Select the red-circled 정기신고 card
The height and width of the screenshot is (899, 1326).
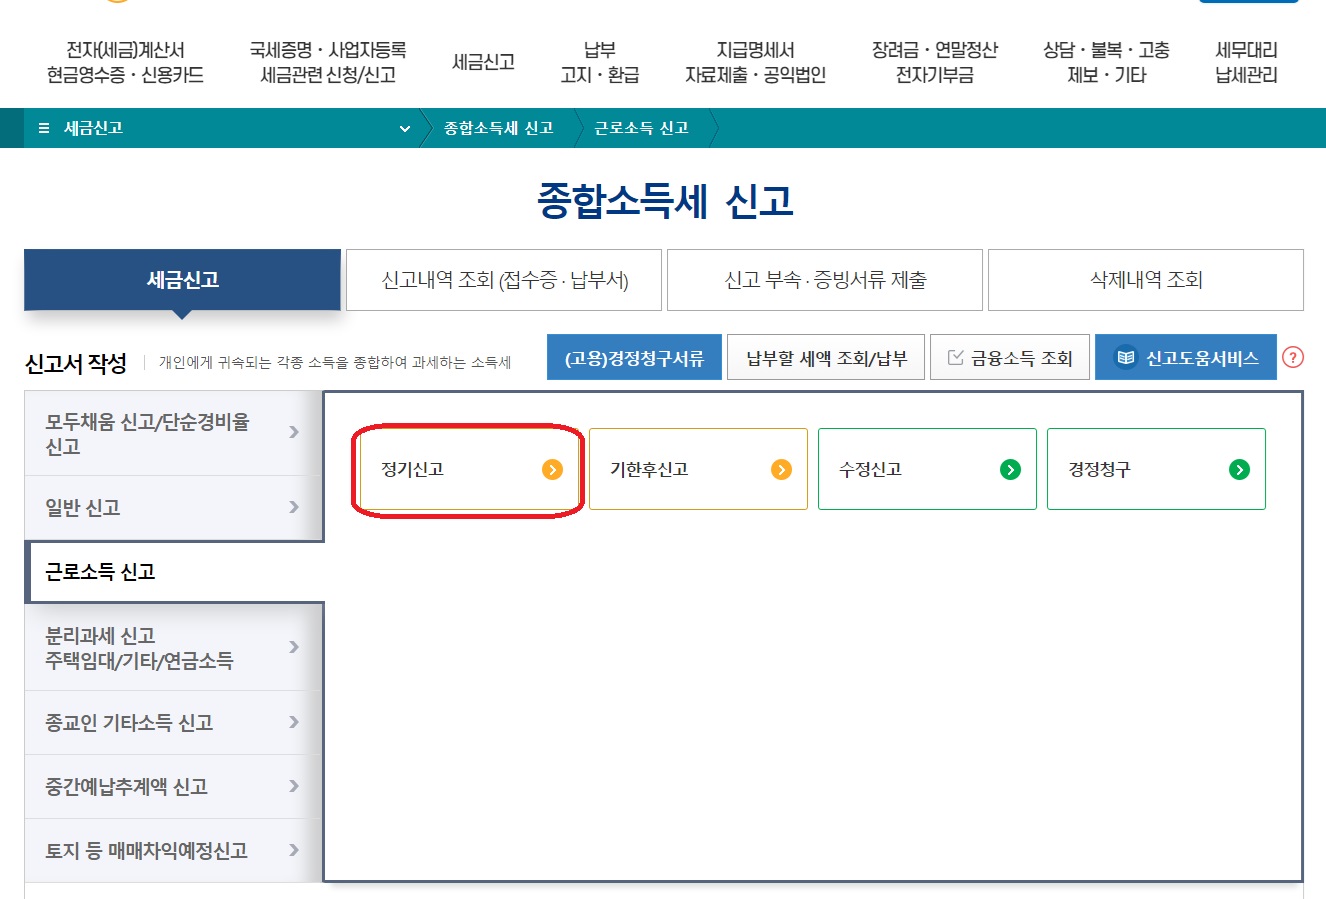click(x=467, y=469)
